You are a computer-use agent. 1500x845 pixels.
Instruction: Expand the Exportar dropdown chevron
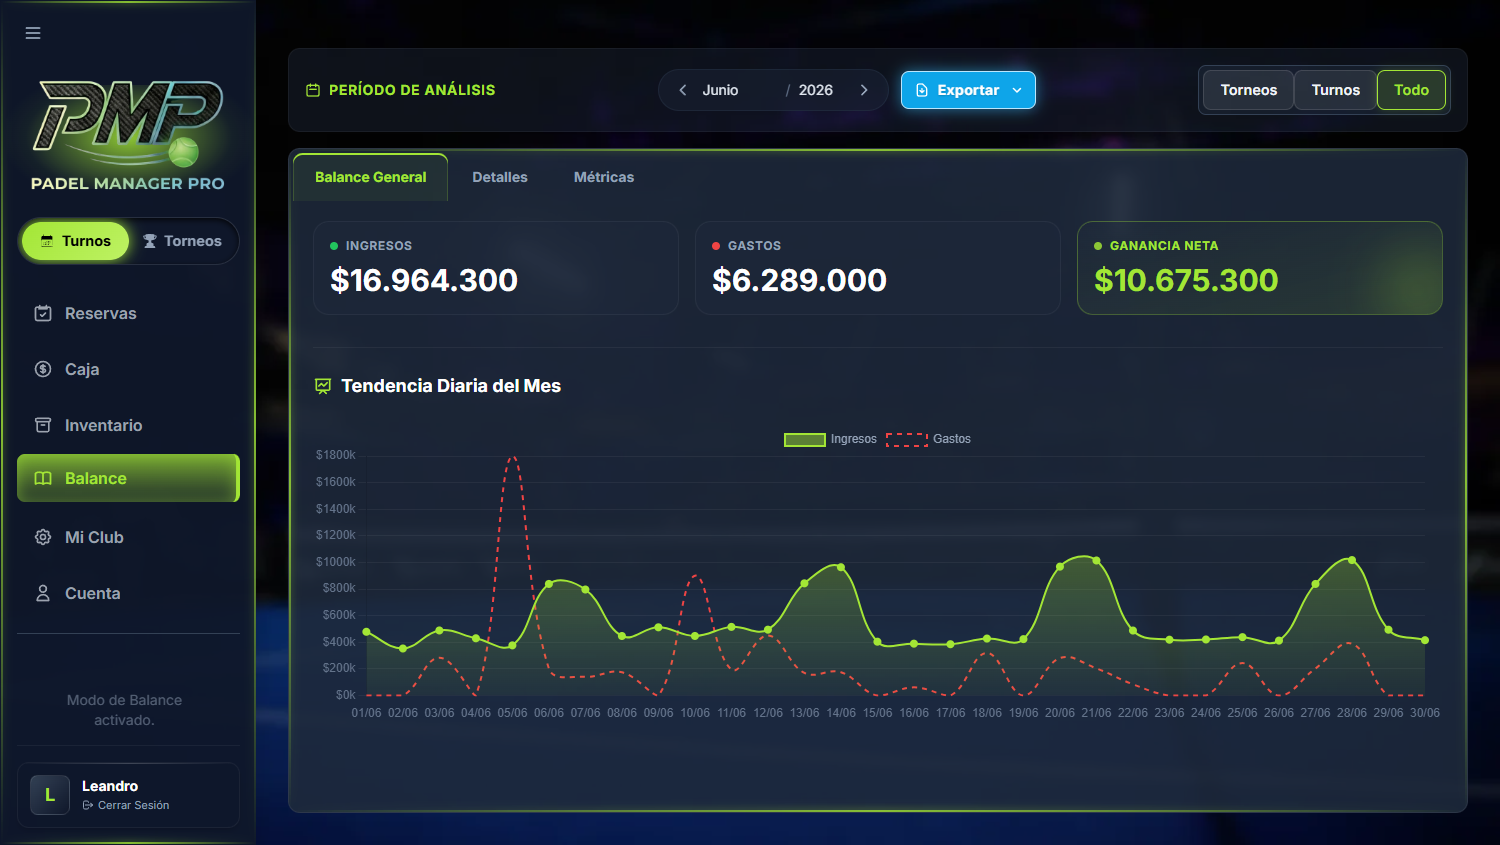pos(1017,90)
